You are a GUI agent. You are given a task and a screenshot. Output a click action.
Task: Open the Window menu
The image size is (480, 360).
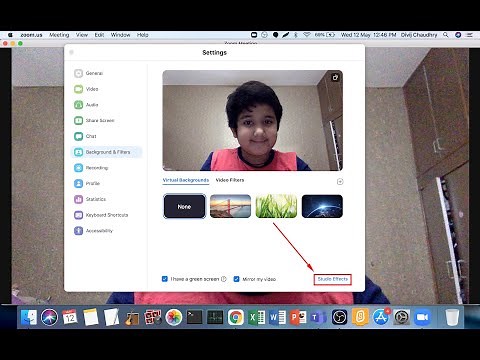pos(120,35)
